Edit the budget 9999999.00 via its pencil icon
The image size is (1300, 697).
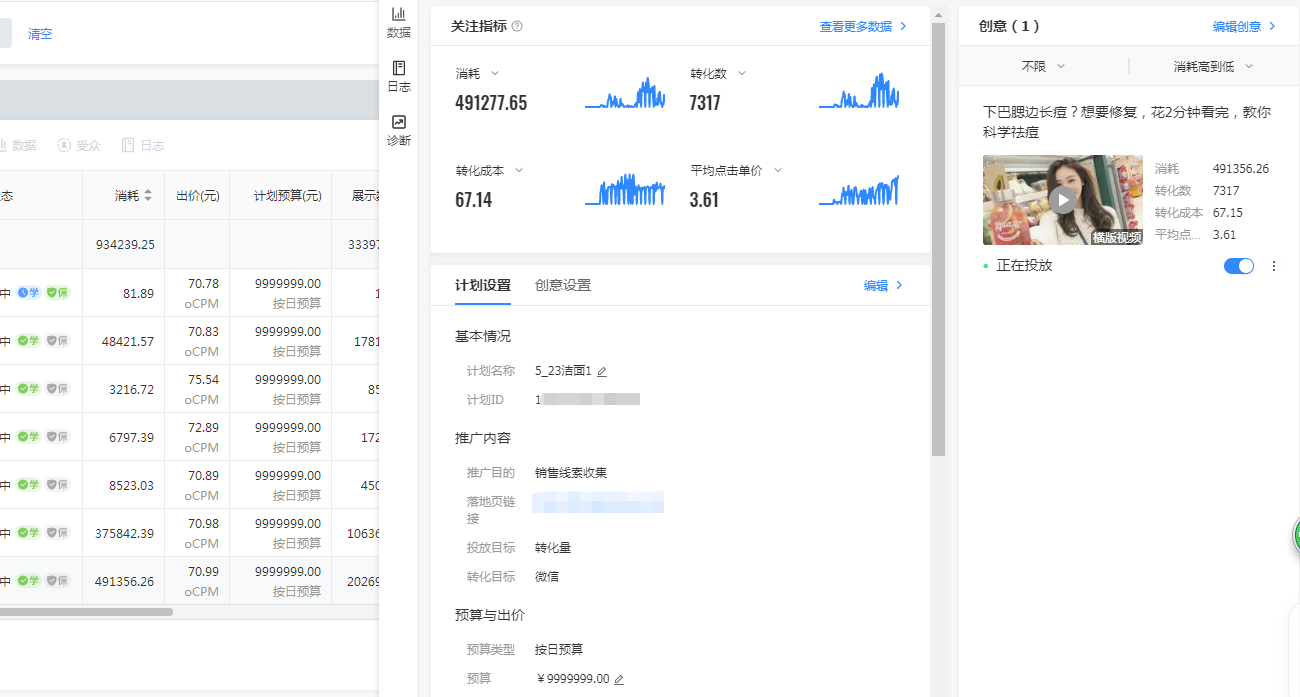pos(619,678)
